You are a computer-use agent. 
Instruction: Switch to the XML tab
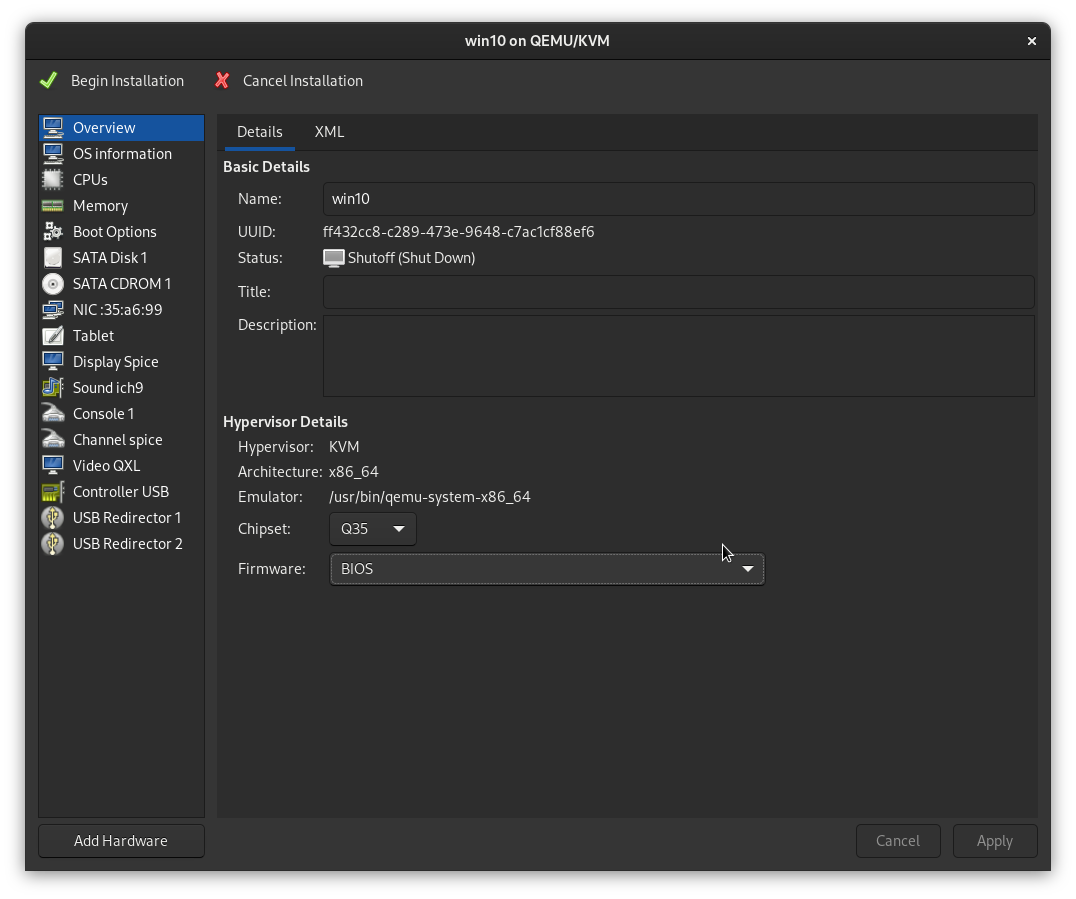tap(329, 132)
